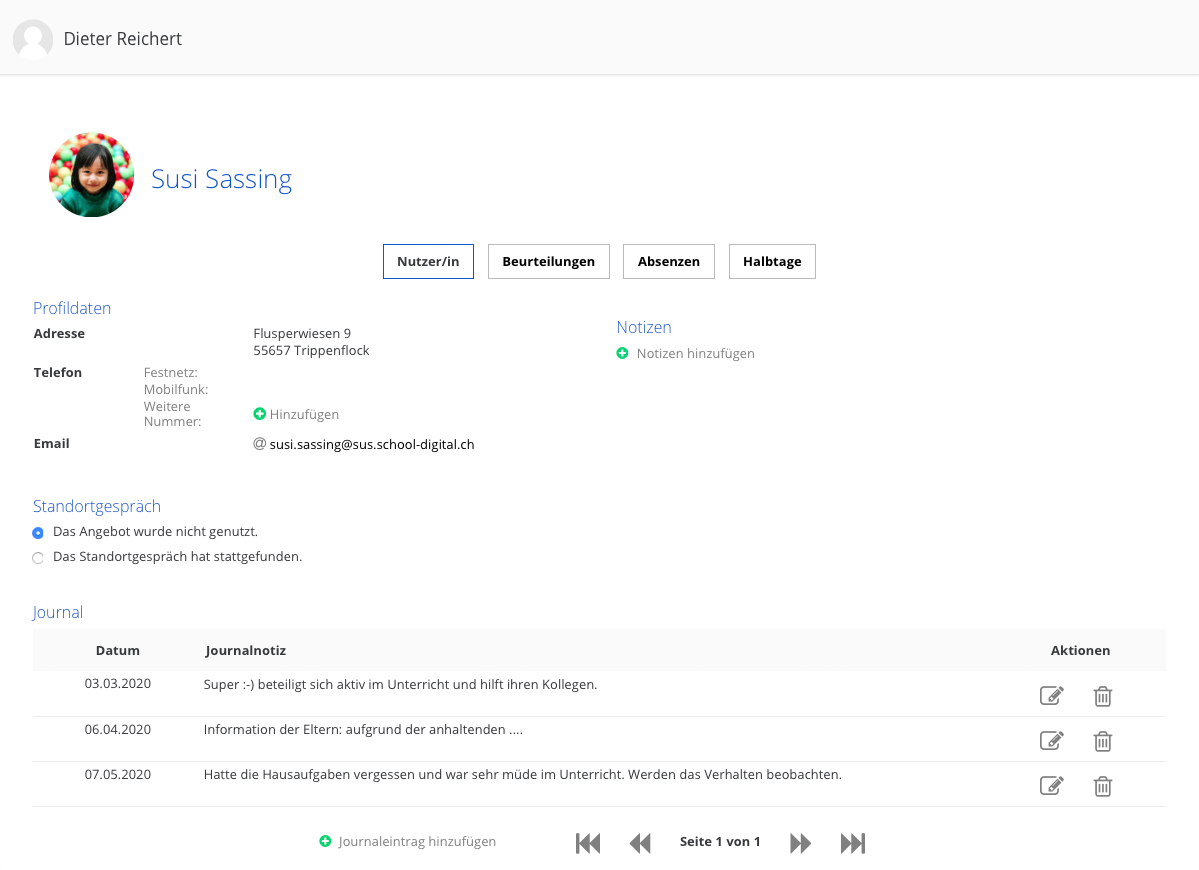Screen dimensions: 1199x870
Task: Click Notizen hinzufügen
Action: [x=686, y=353]
